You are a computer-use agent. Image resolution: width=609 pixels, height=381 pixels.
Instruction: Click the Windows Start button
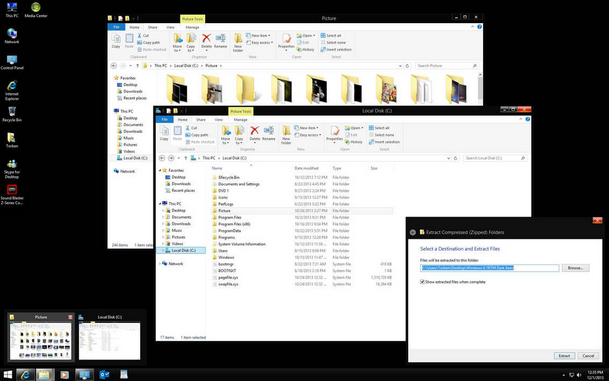point(7,374)
